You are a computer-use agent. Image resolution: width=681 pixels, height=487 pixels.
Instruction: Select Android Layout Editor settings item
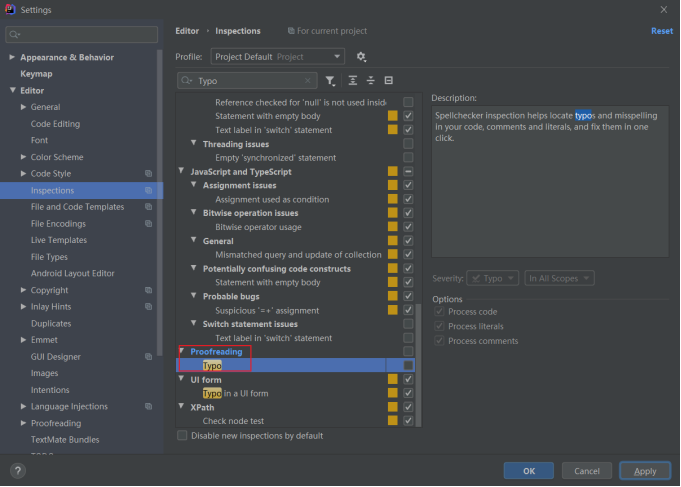(73, 273)
